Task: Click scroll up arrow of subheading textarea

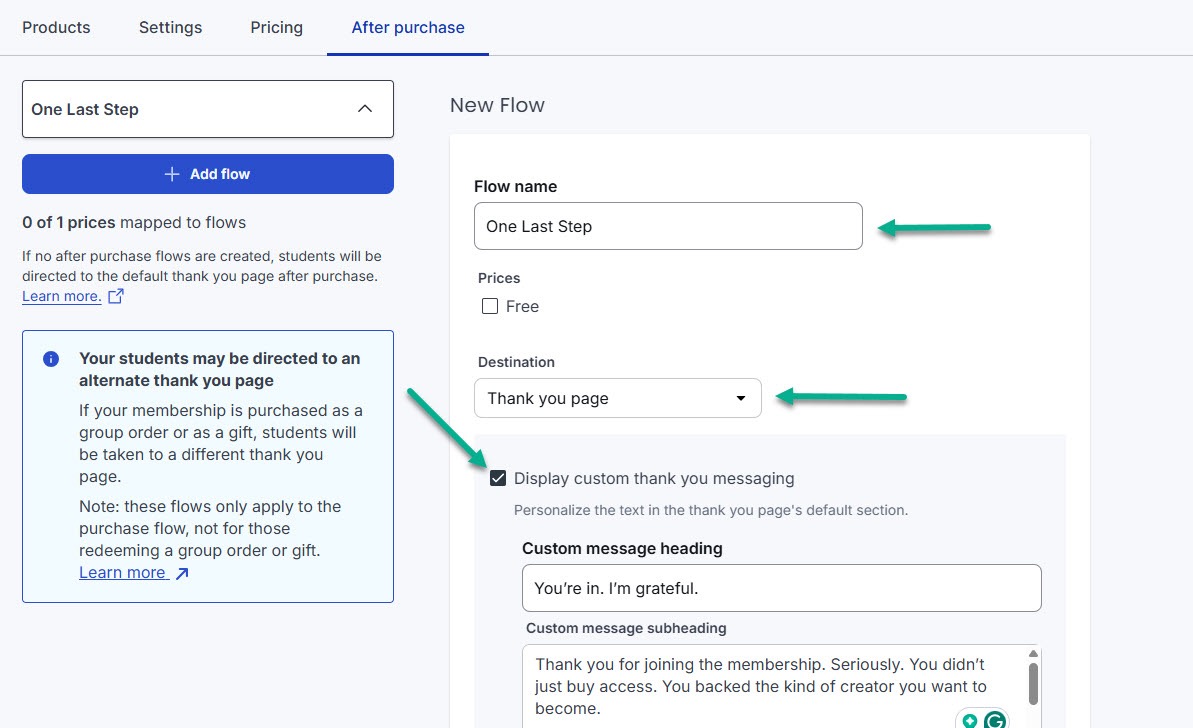Action: pyautogui.click(x=1033, y=653)
